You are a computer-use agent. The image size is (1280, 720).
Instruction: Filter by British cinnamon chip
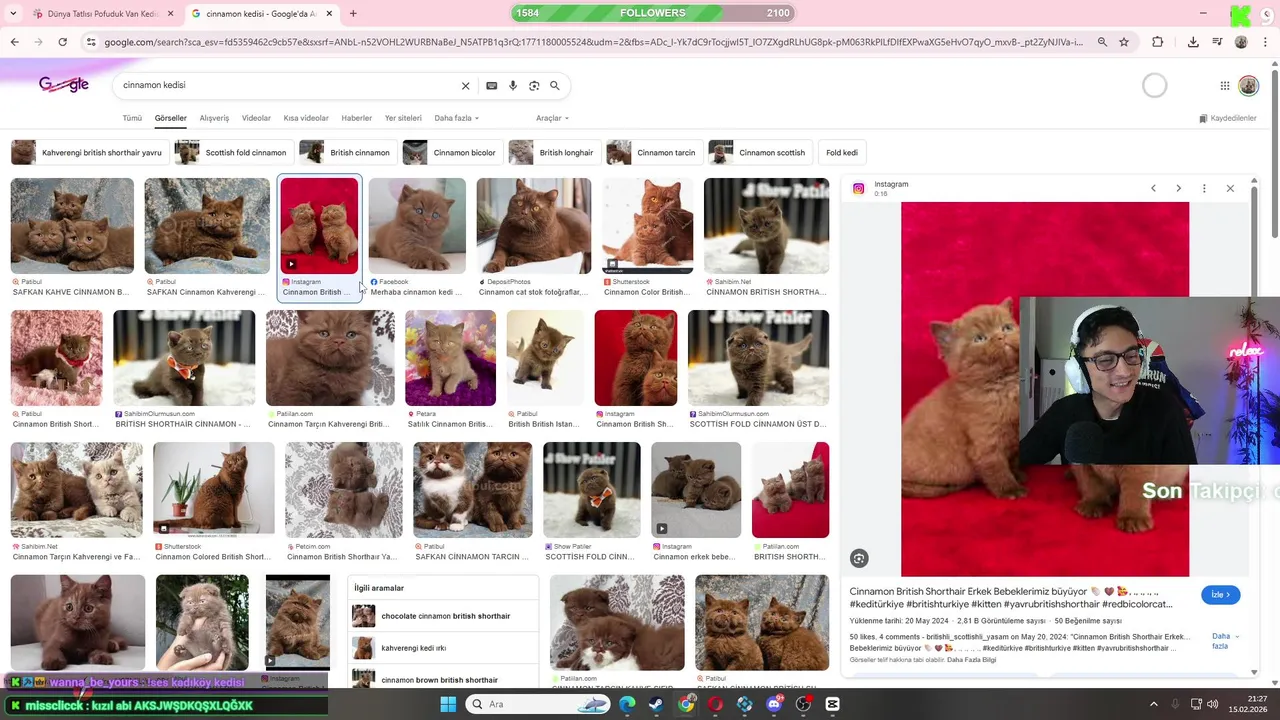click(346, 153)
